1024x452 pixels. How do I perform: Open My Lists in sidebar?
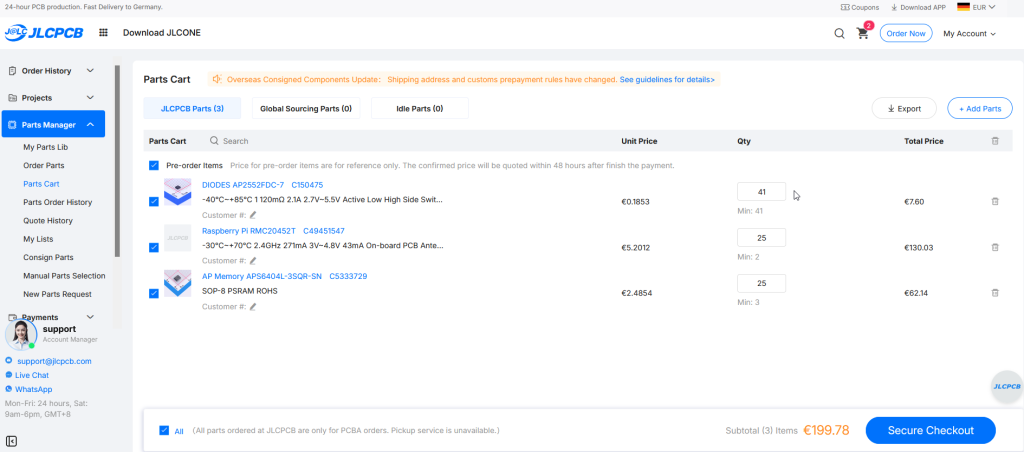coord(39,239)
